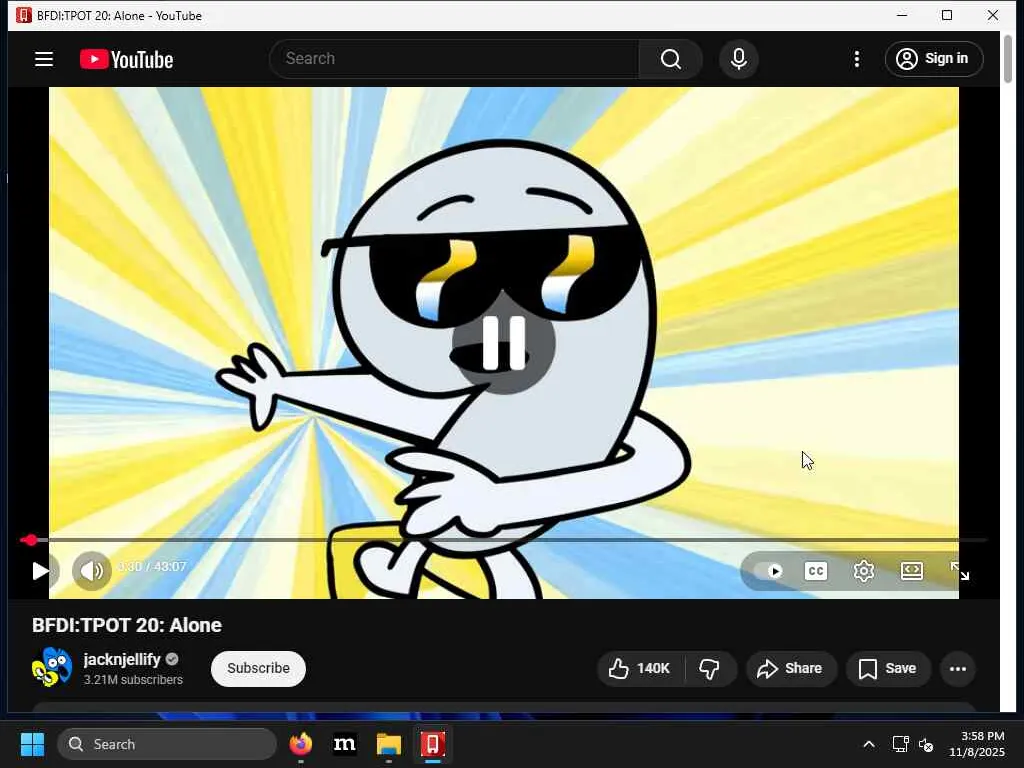Image resolution: width=1024 pixels, height=768 pixels.
Task: Toggle closed captions with CC button
Action: pos(816,571)
